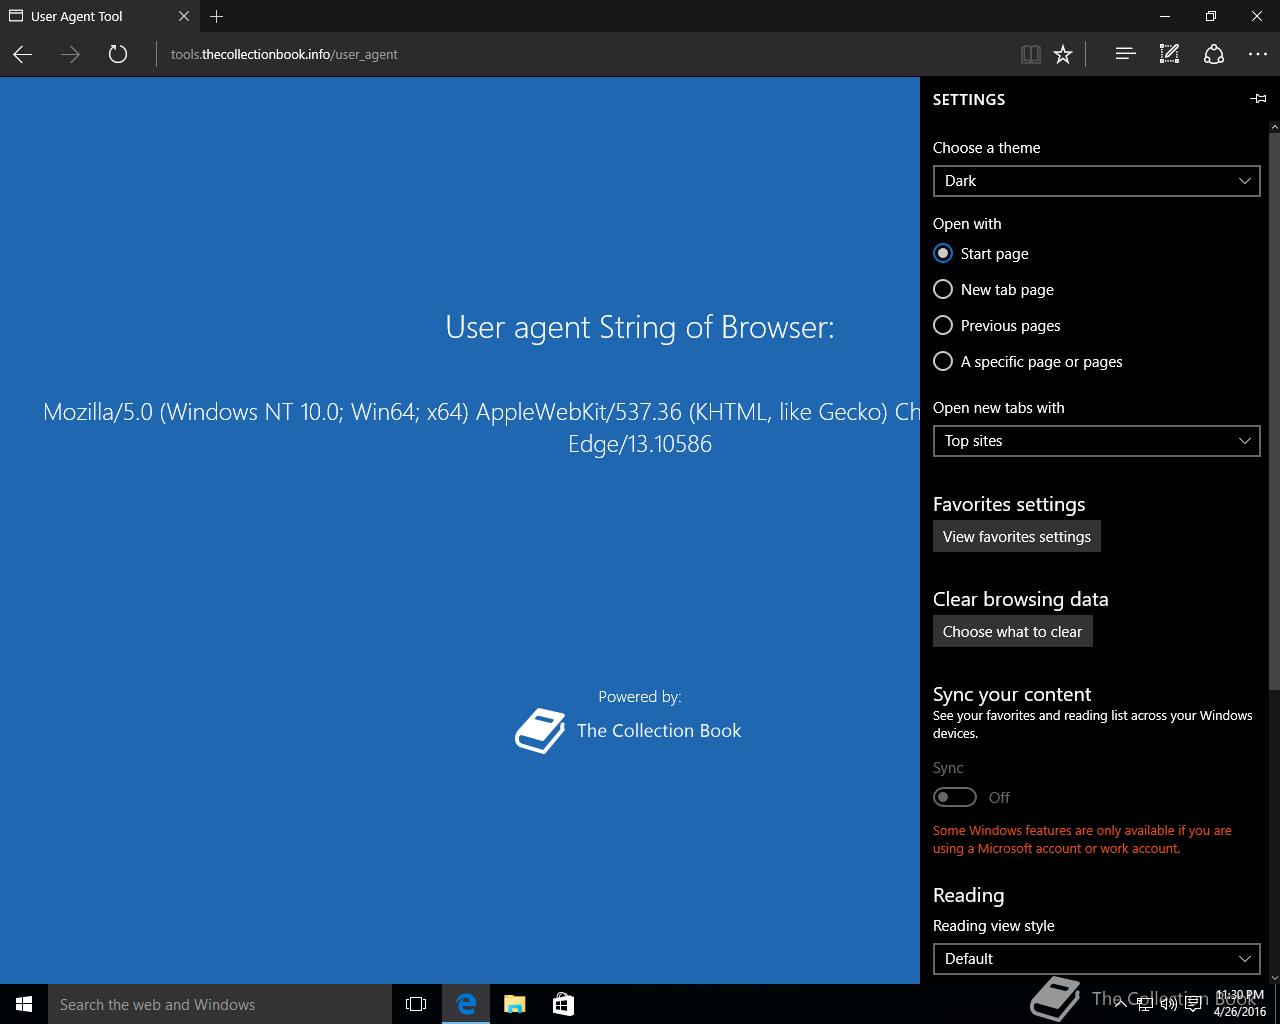Open the Hub panel icon
1280x1024 pixels.
(x=1125, y=54)
